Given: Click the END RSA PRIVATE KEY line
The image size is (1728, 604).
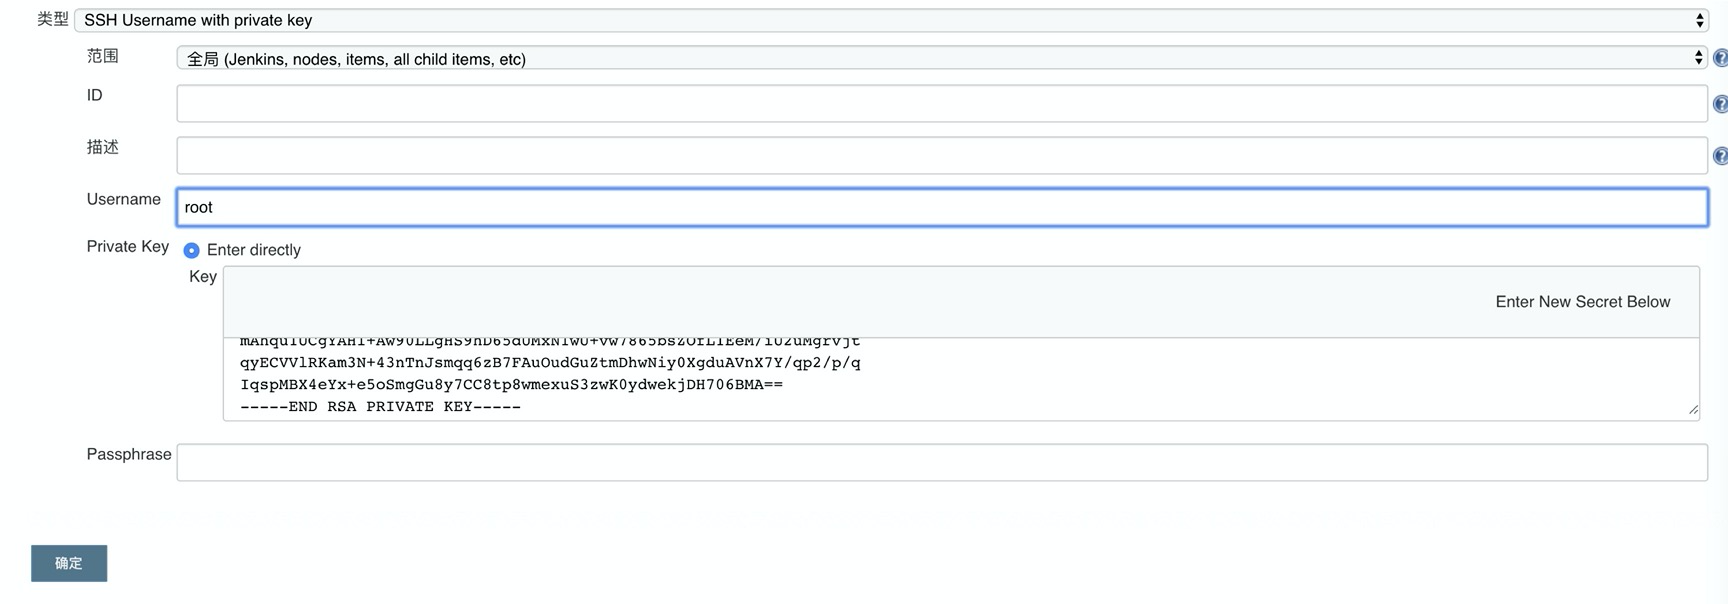Looking at the screenshot, I should (x=380, y=407).
